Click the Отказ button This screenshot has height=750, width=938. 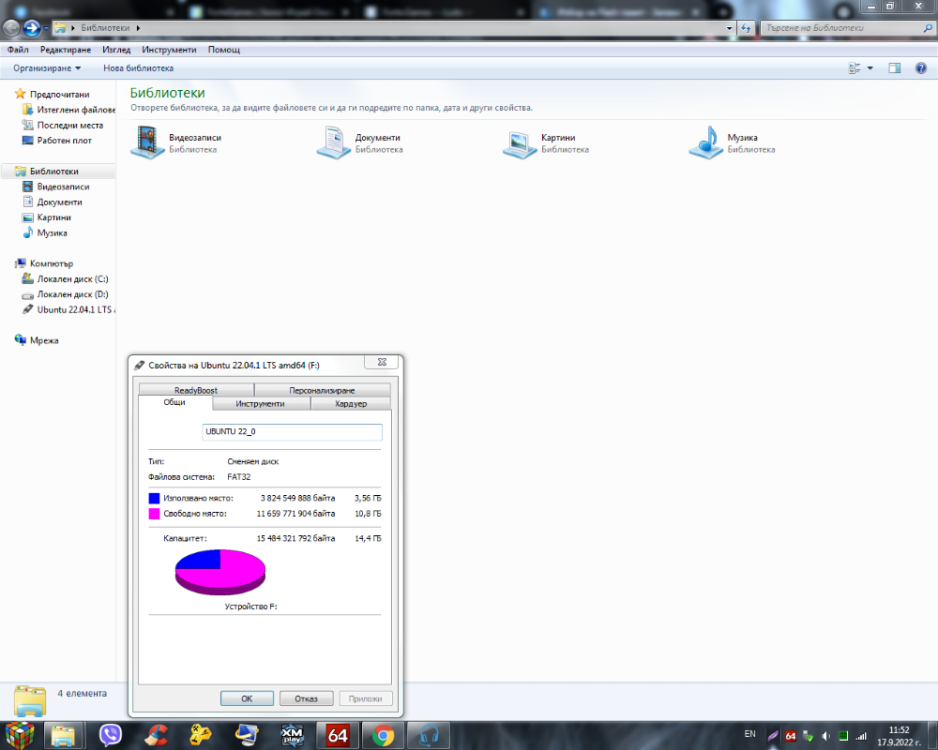306,699
